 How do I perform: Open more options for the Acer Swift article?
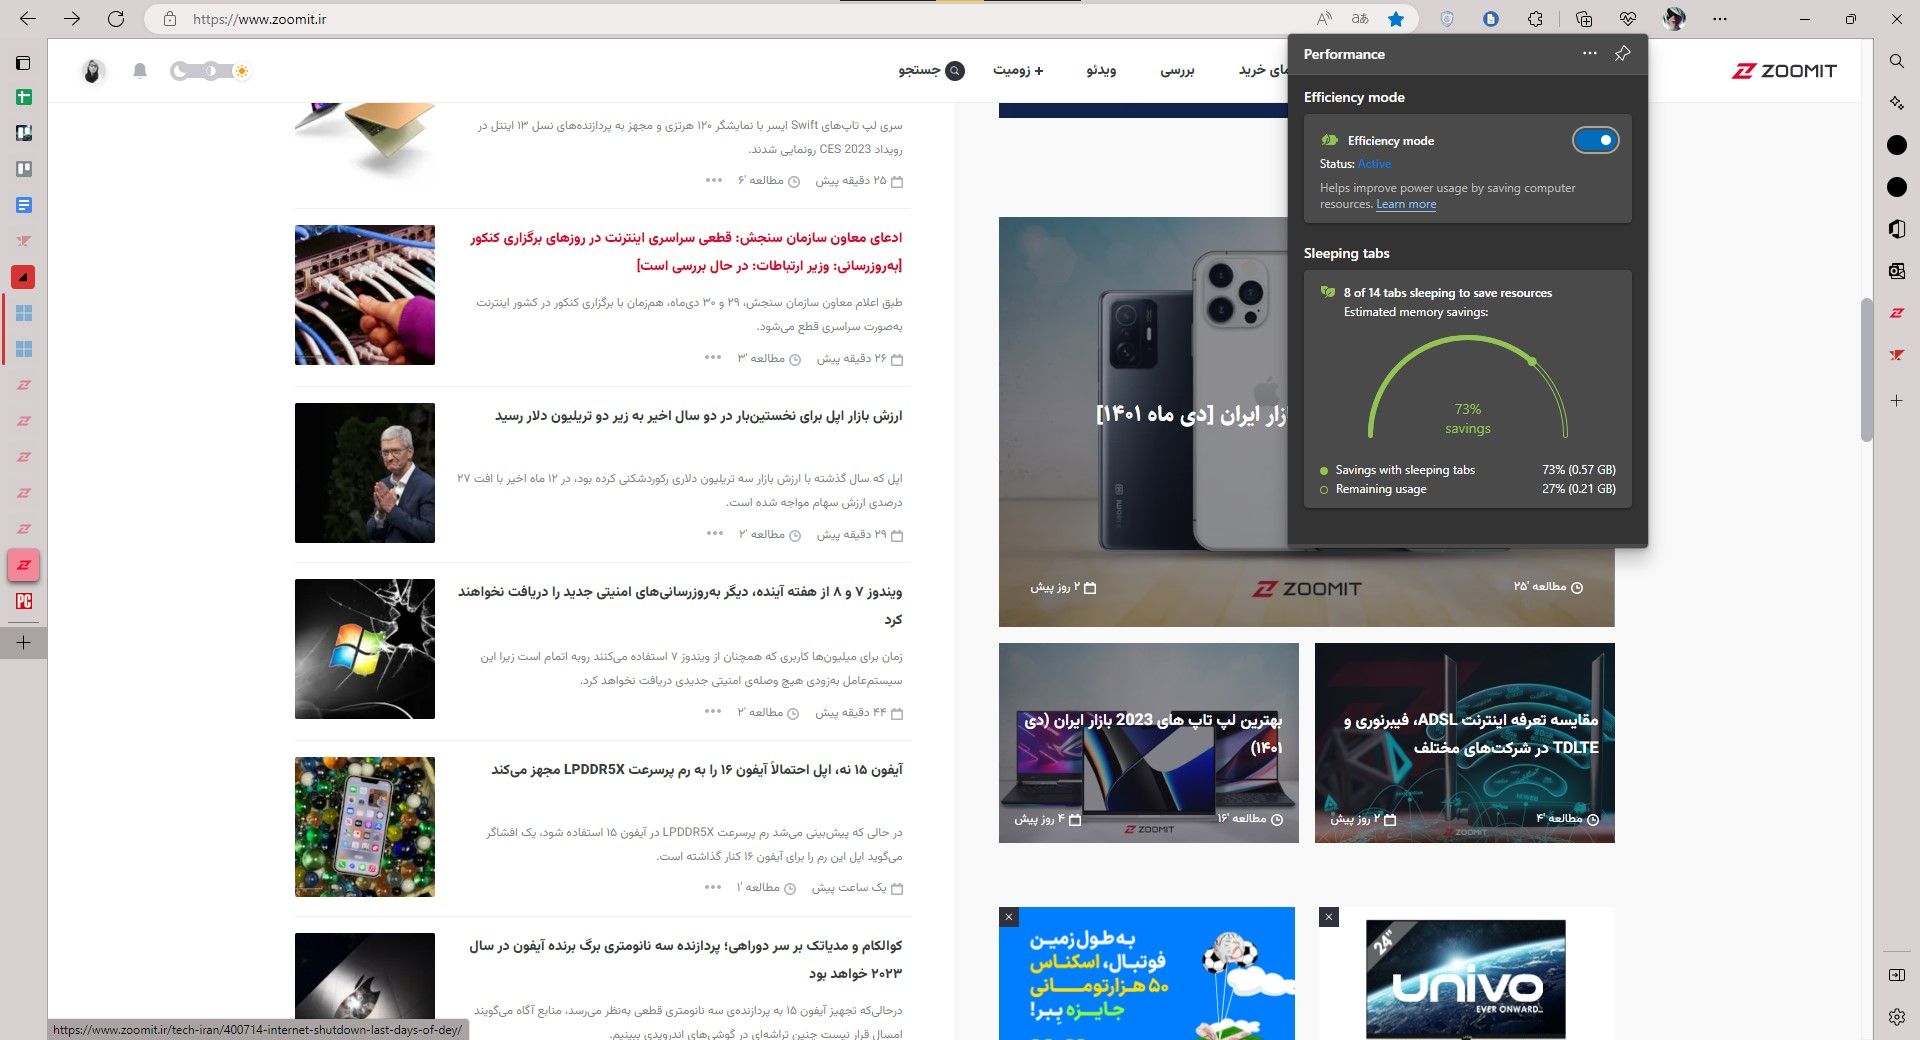tap(713, 181)
